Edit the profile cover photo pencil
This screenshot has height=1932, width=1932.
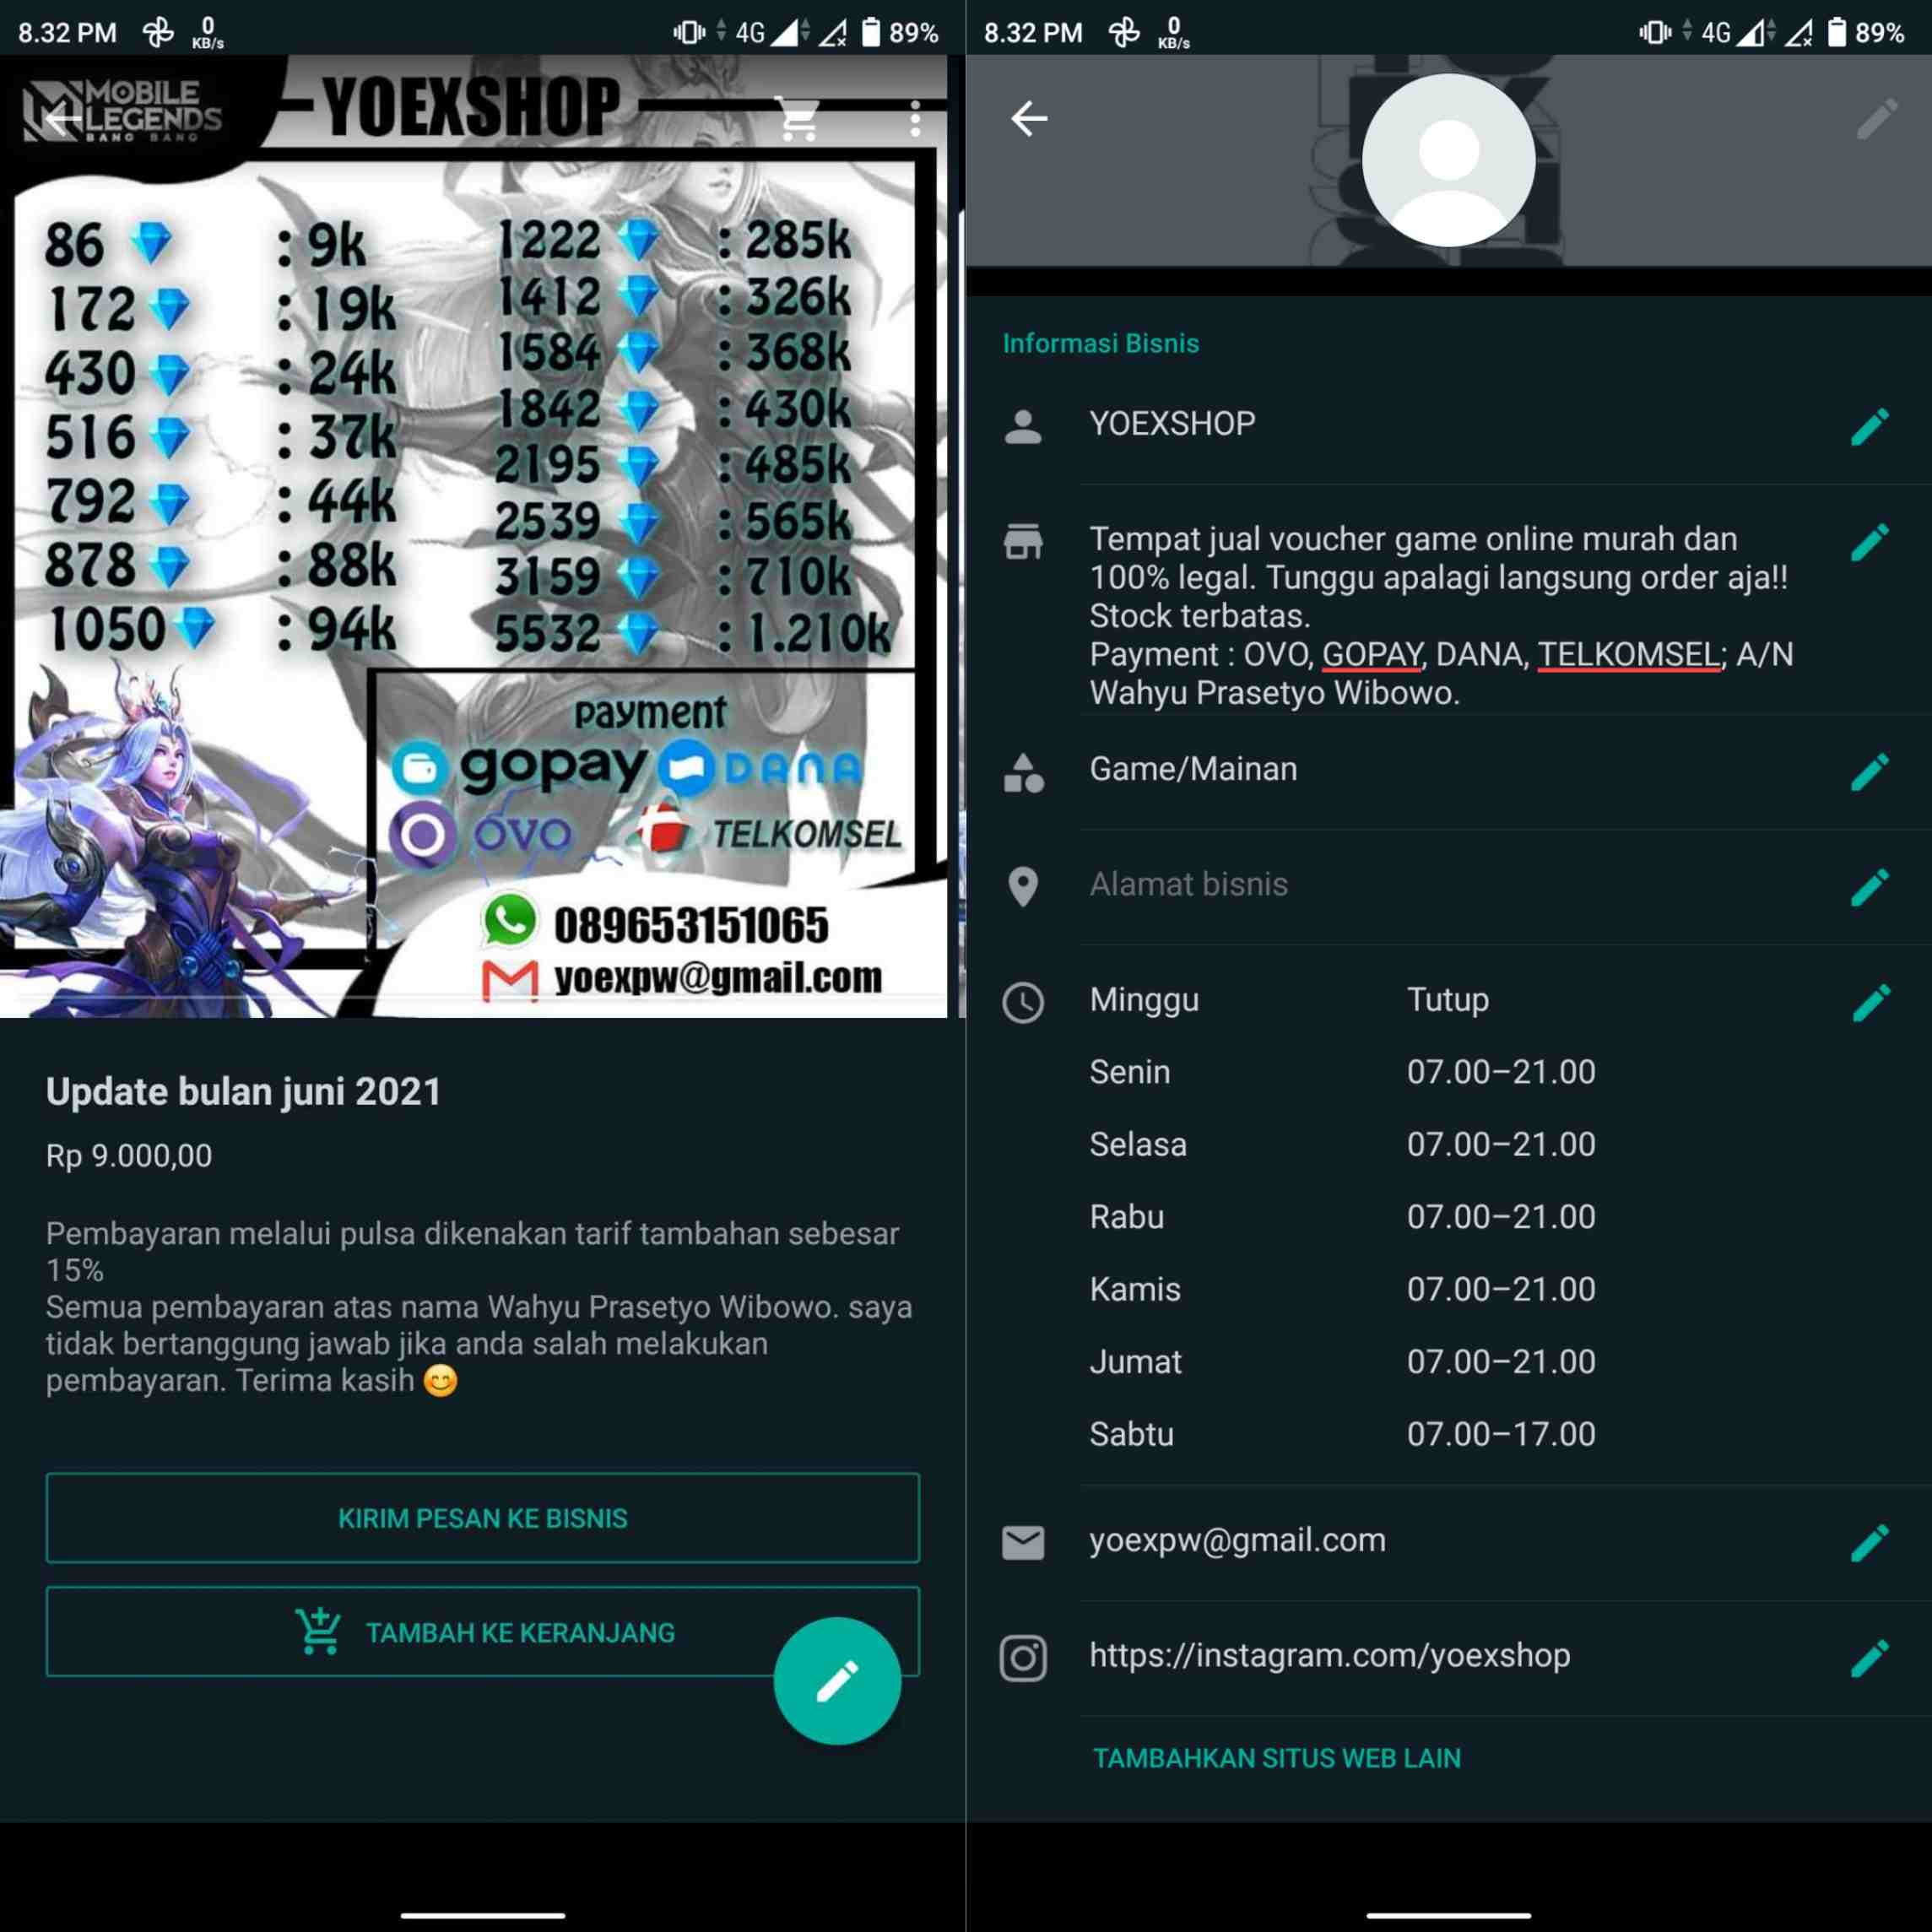[x=1876, y=118]
